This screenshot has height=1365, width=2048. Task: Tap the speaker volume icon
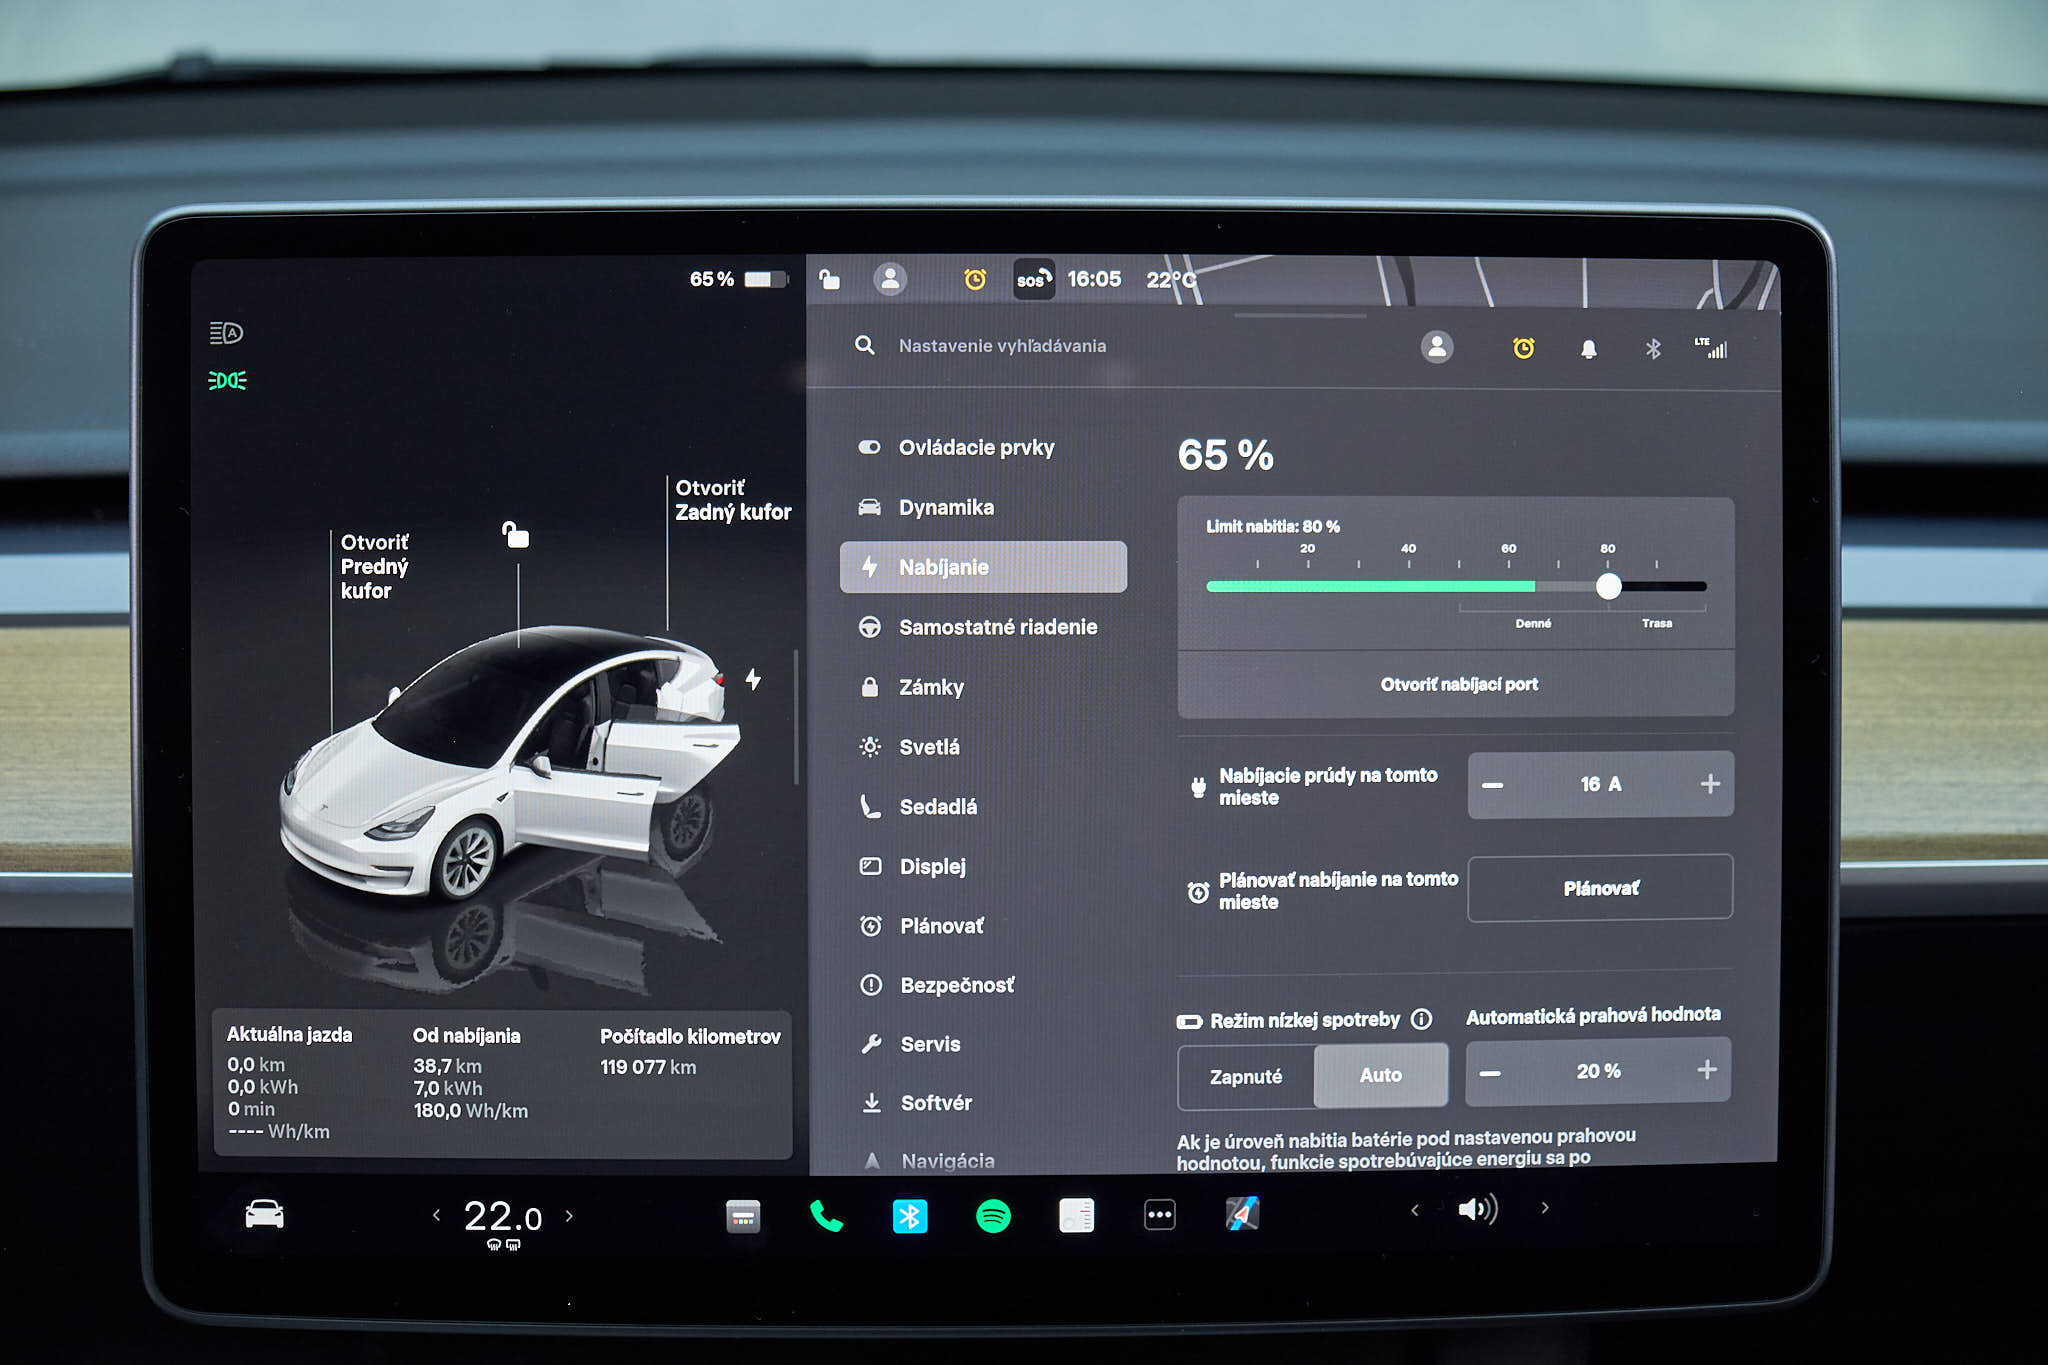click(x=1477, y=1209)
